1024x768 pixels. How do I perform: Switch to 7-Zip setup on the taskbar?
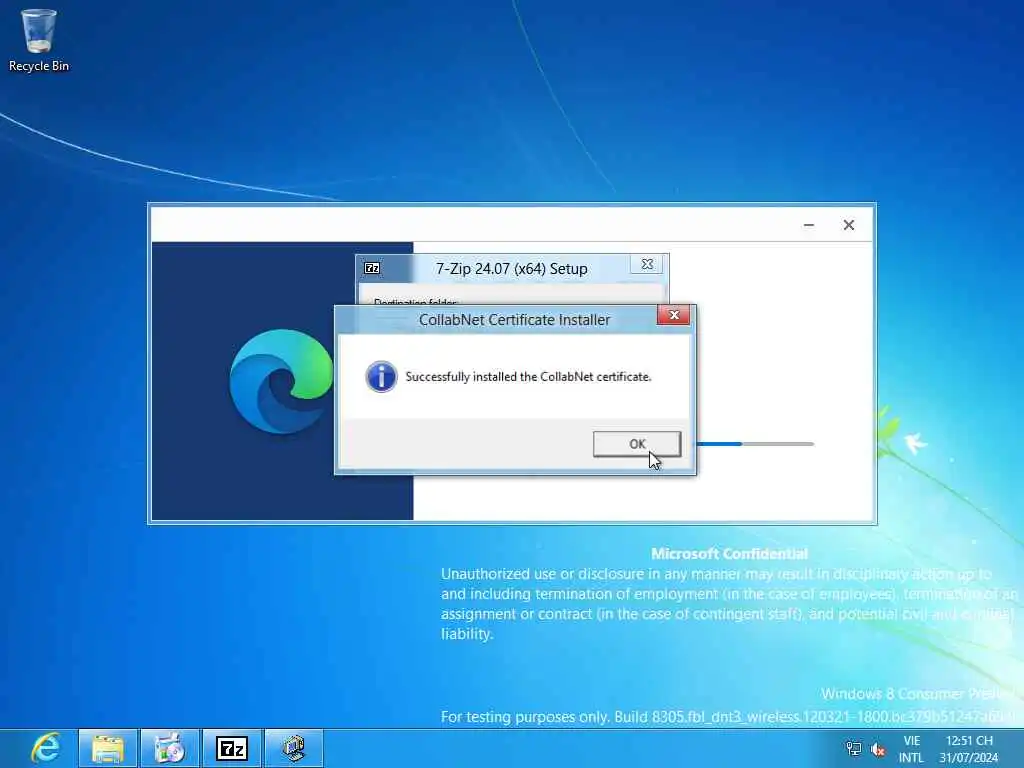[232, 748]
